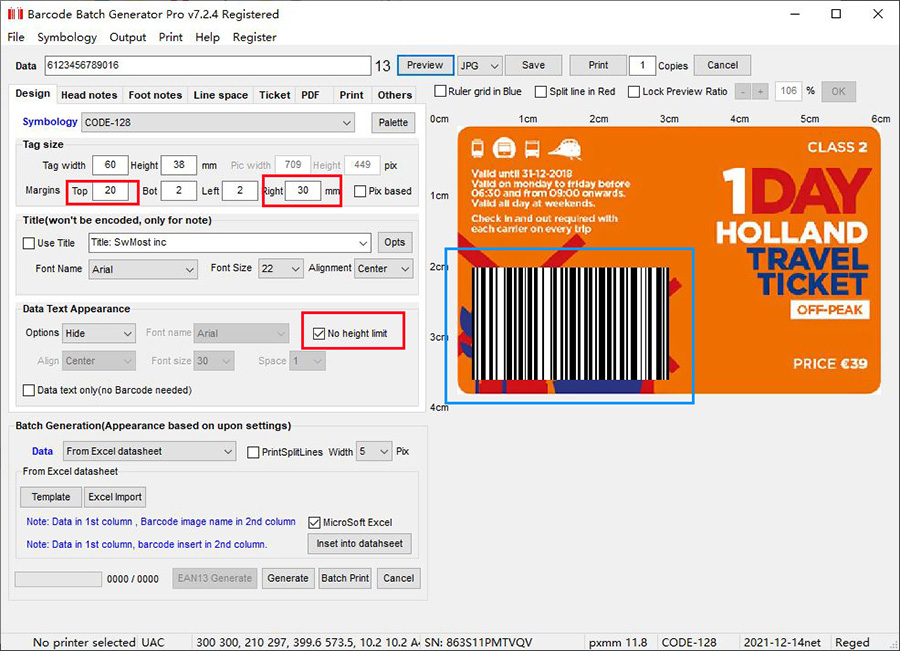Click the SN: 863S11PMTVQV status entry
This screenshot has height=651, width=900.
point(478,642)
